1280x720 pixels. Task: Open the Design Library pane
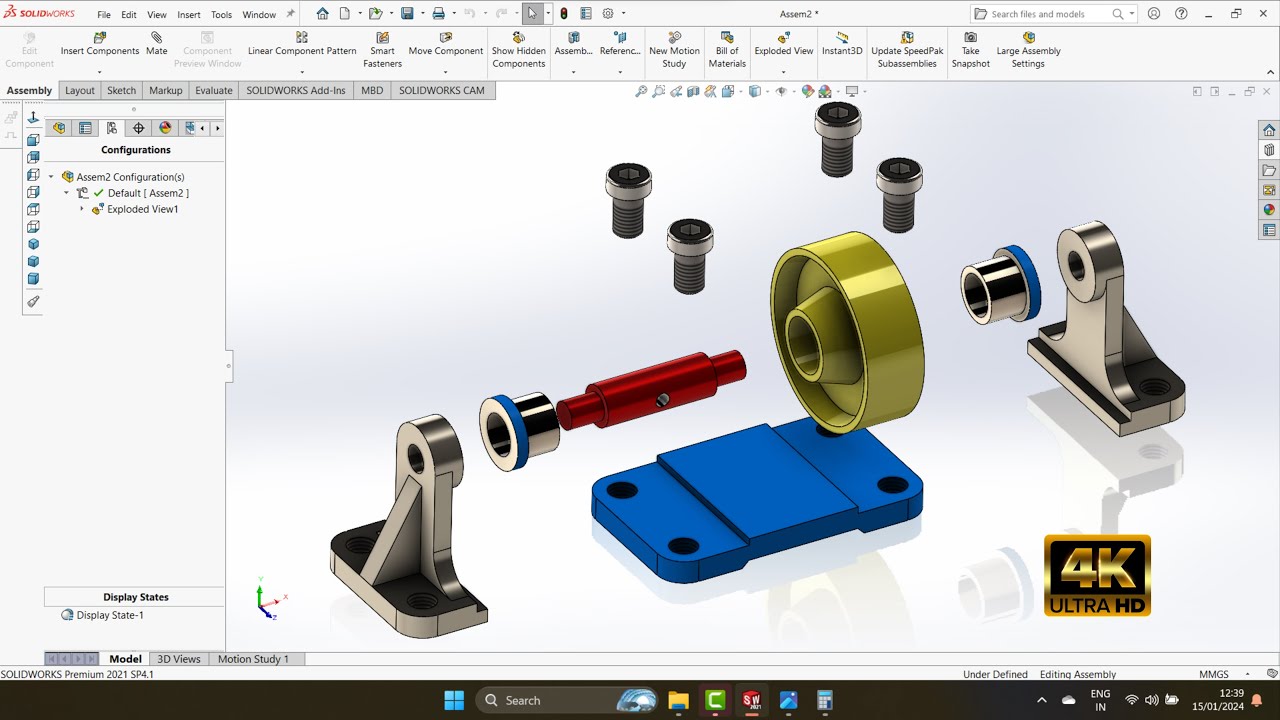click(x=1269, y=150)
